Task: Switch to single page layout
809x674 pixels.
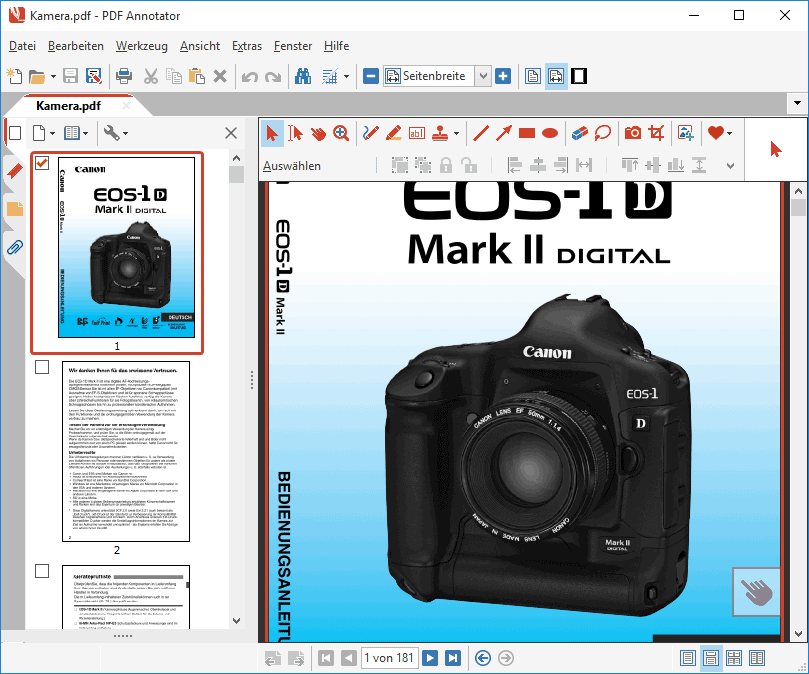Action: click(687, 658)
